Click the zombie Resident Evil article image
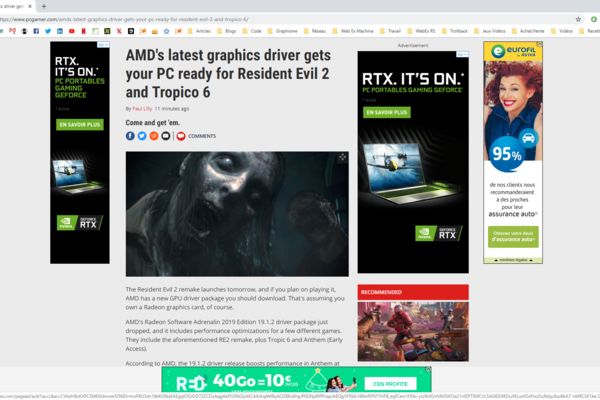Viewport: 600px width, 400px height. coord(237,214)
